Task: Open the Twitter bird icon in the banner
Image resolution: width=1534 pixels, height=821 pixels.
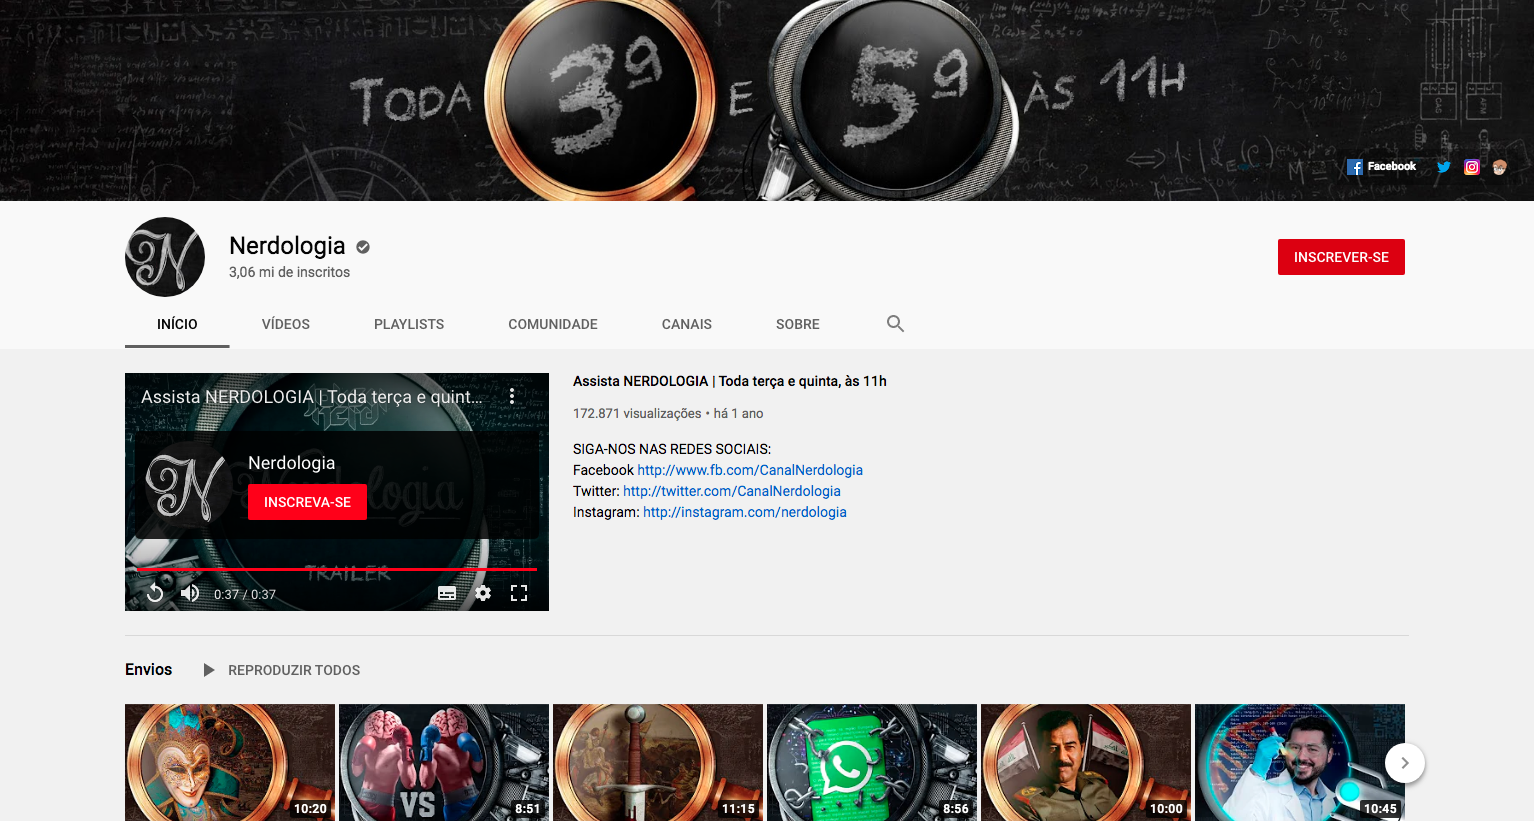Action: [x=1443, y=167]
